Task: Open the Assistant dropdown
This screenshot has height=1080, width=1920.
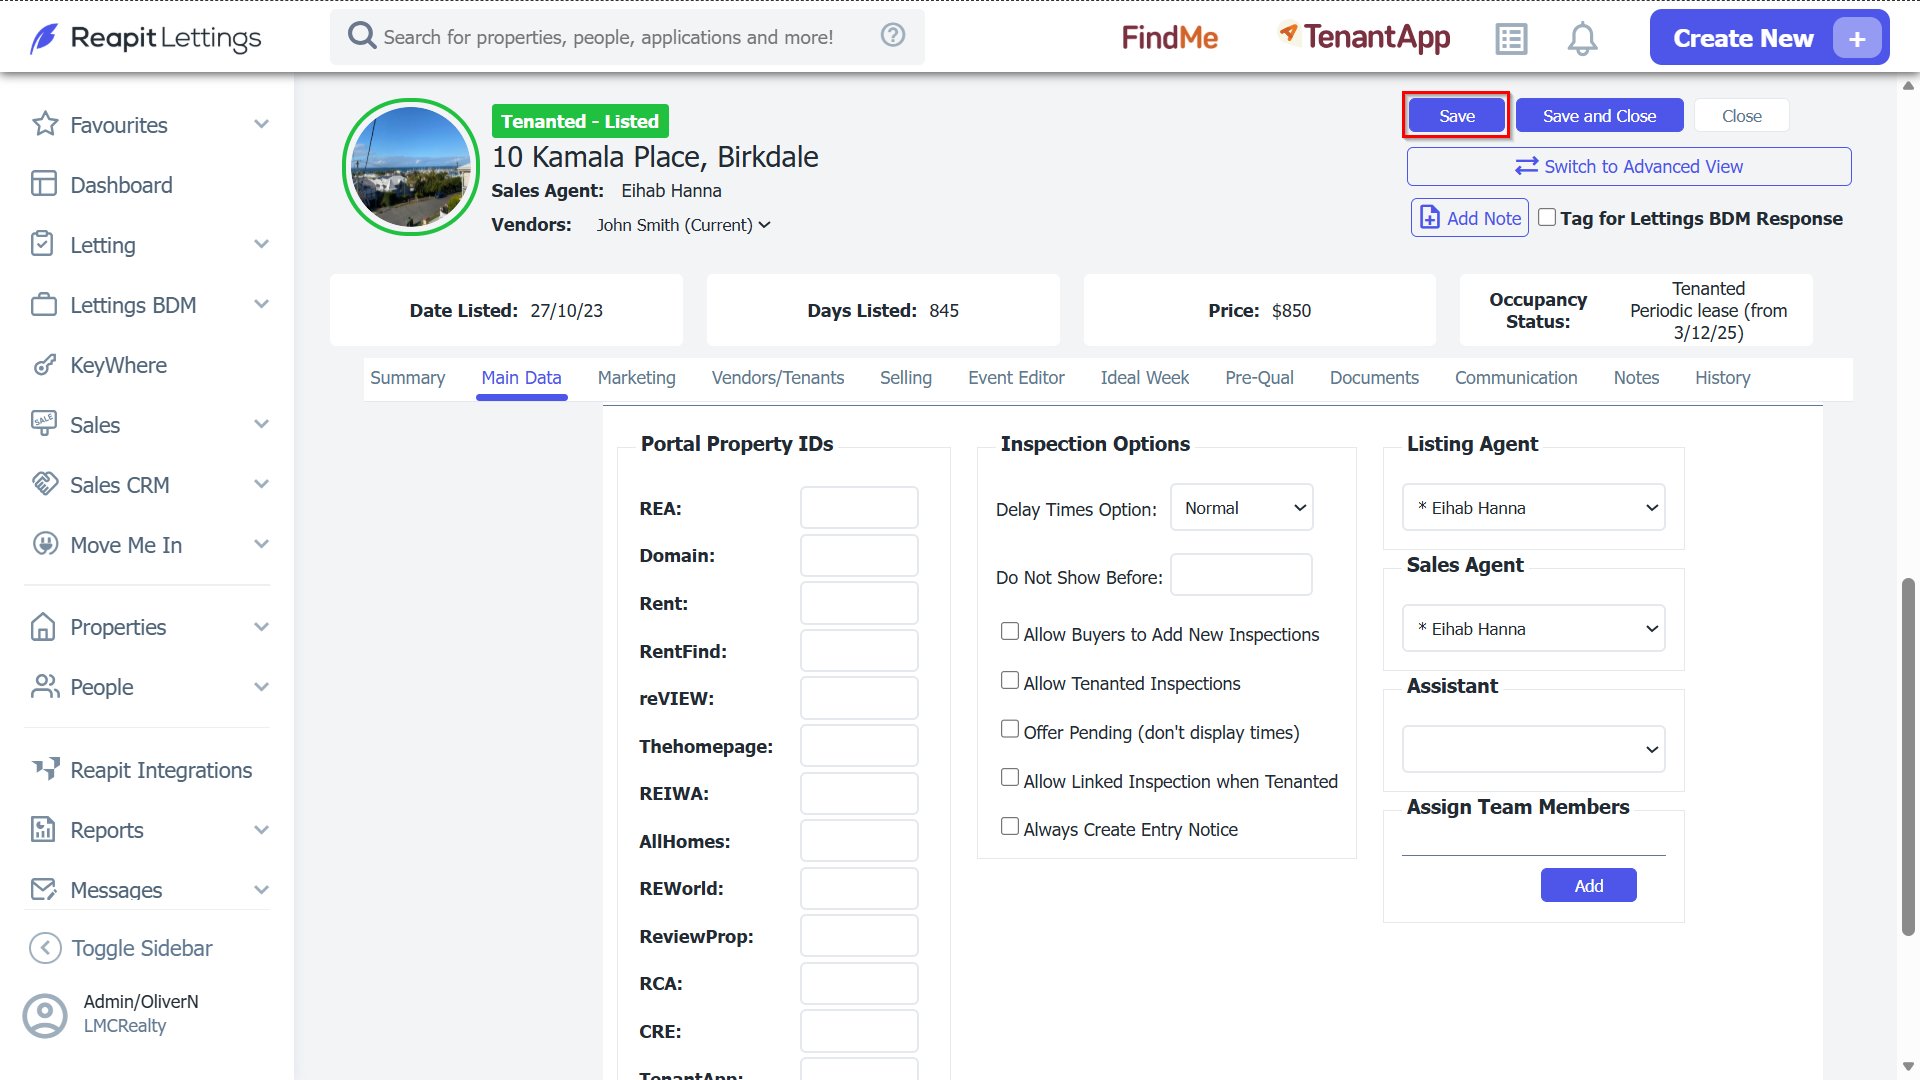Action: pyautogui.click(x=1534, y=749)
